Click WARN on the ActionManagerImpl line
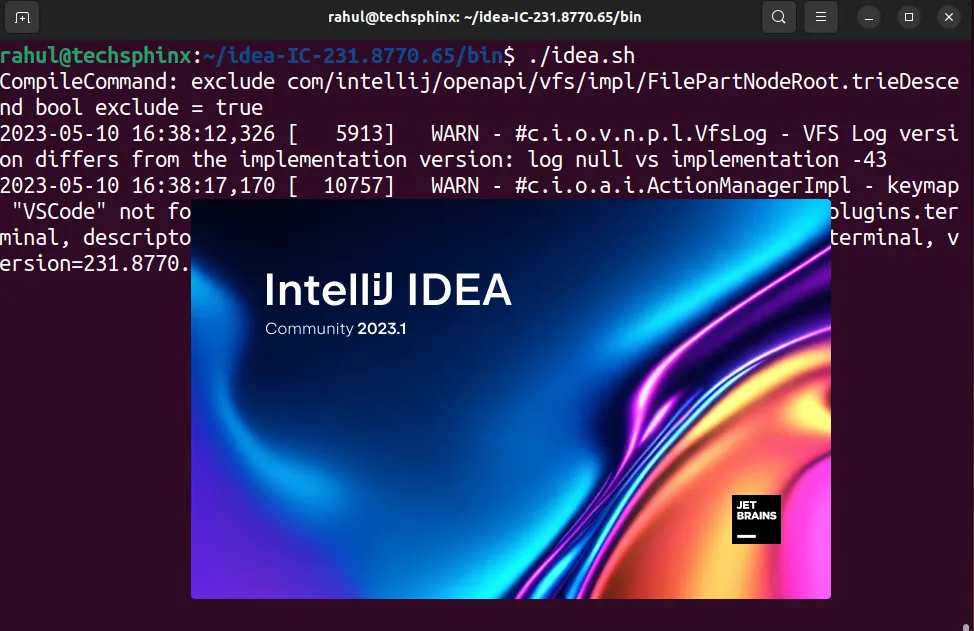This screenshot has width=974, height=631. [x=455, y=186]
